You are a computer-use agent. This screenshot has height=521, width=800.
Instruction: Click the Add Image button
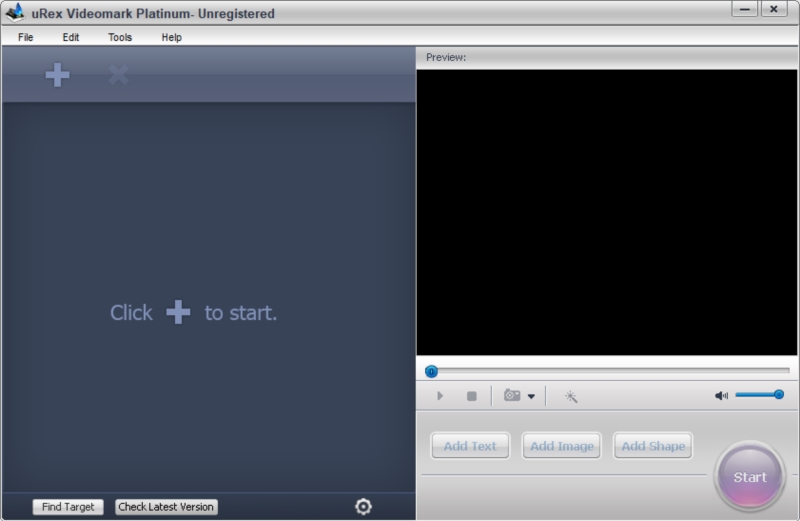(562, 446)
